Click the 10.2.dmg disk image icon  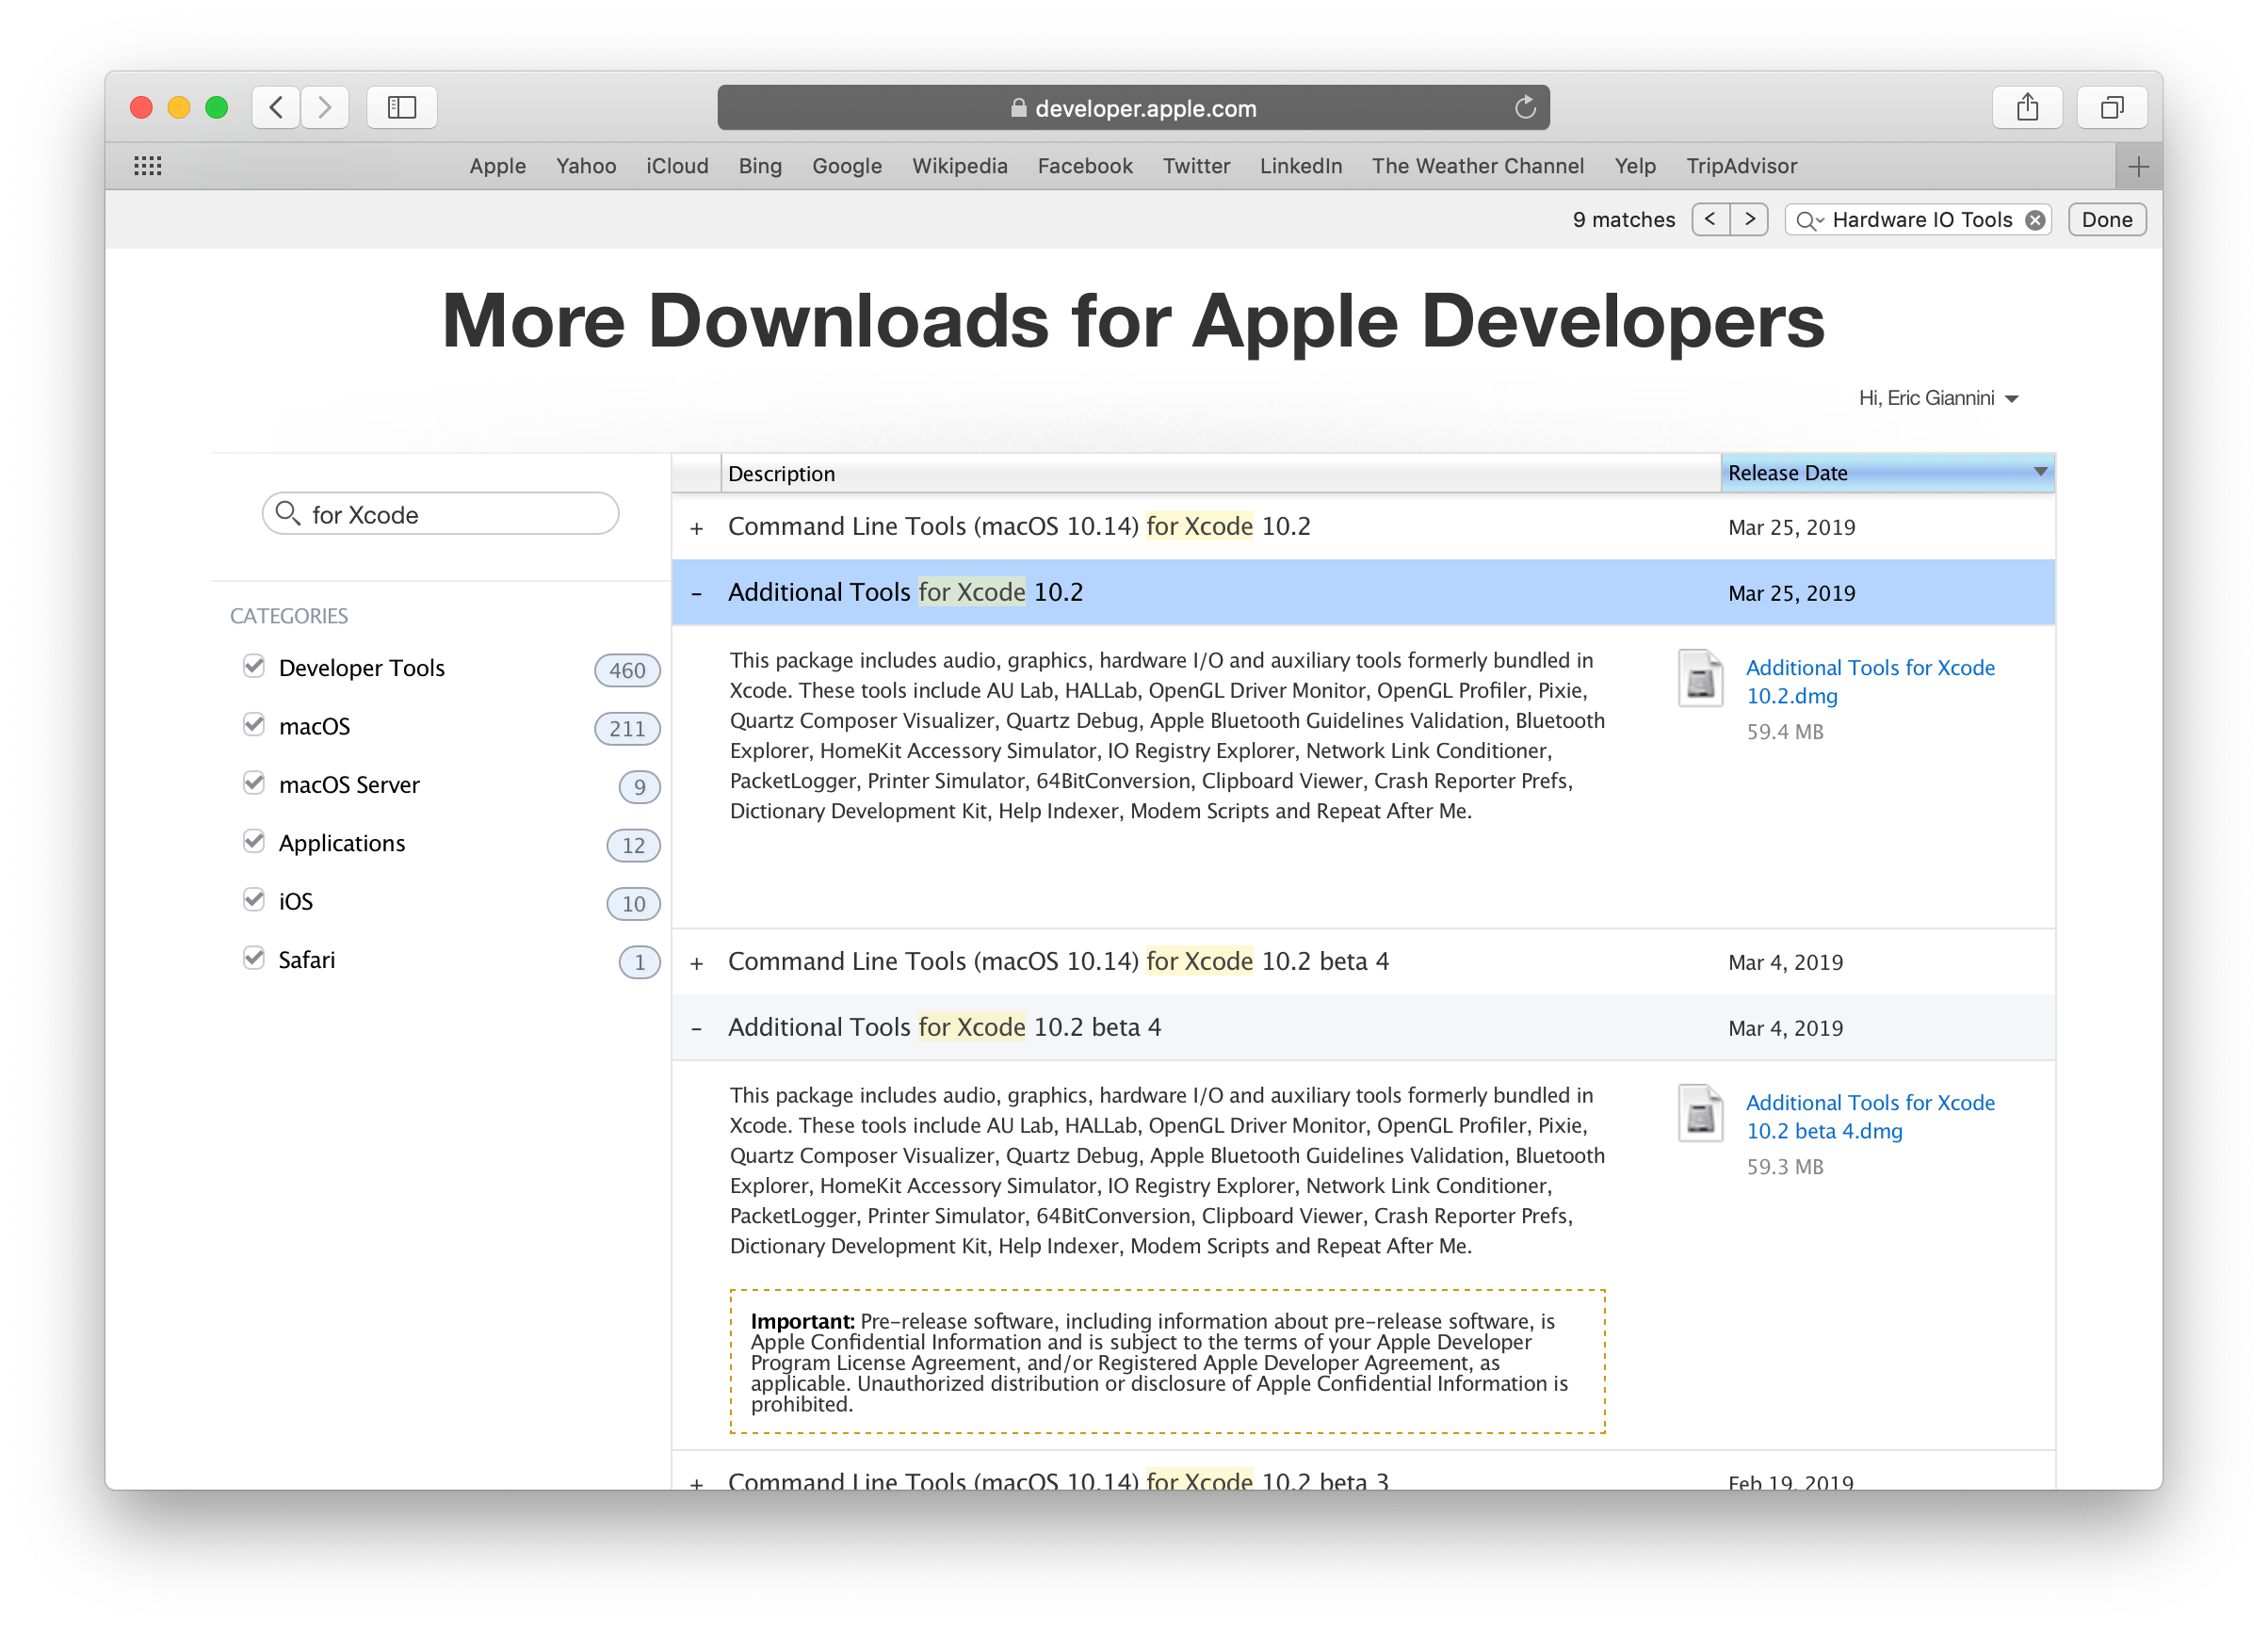(x=1700, y=678)
